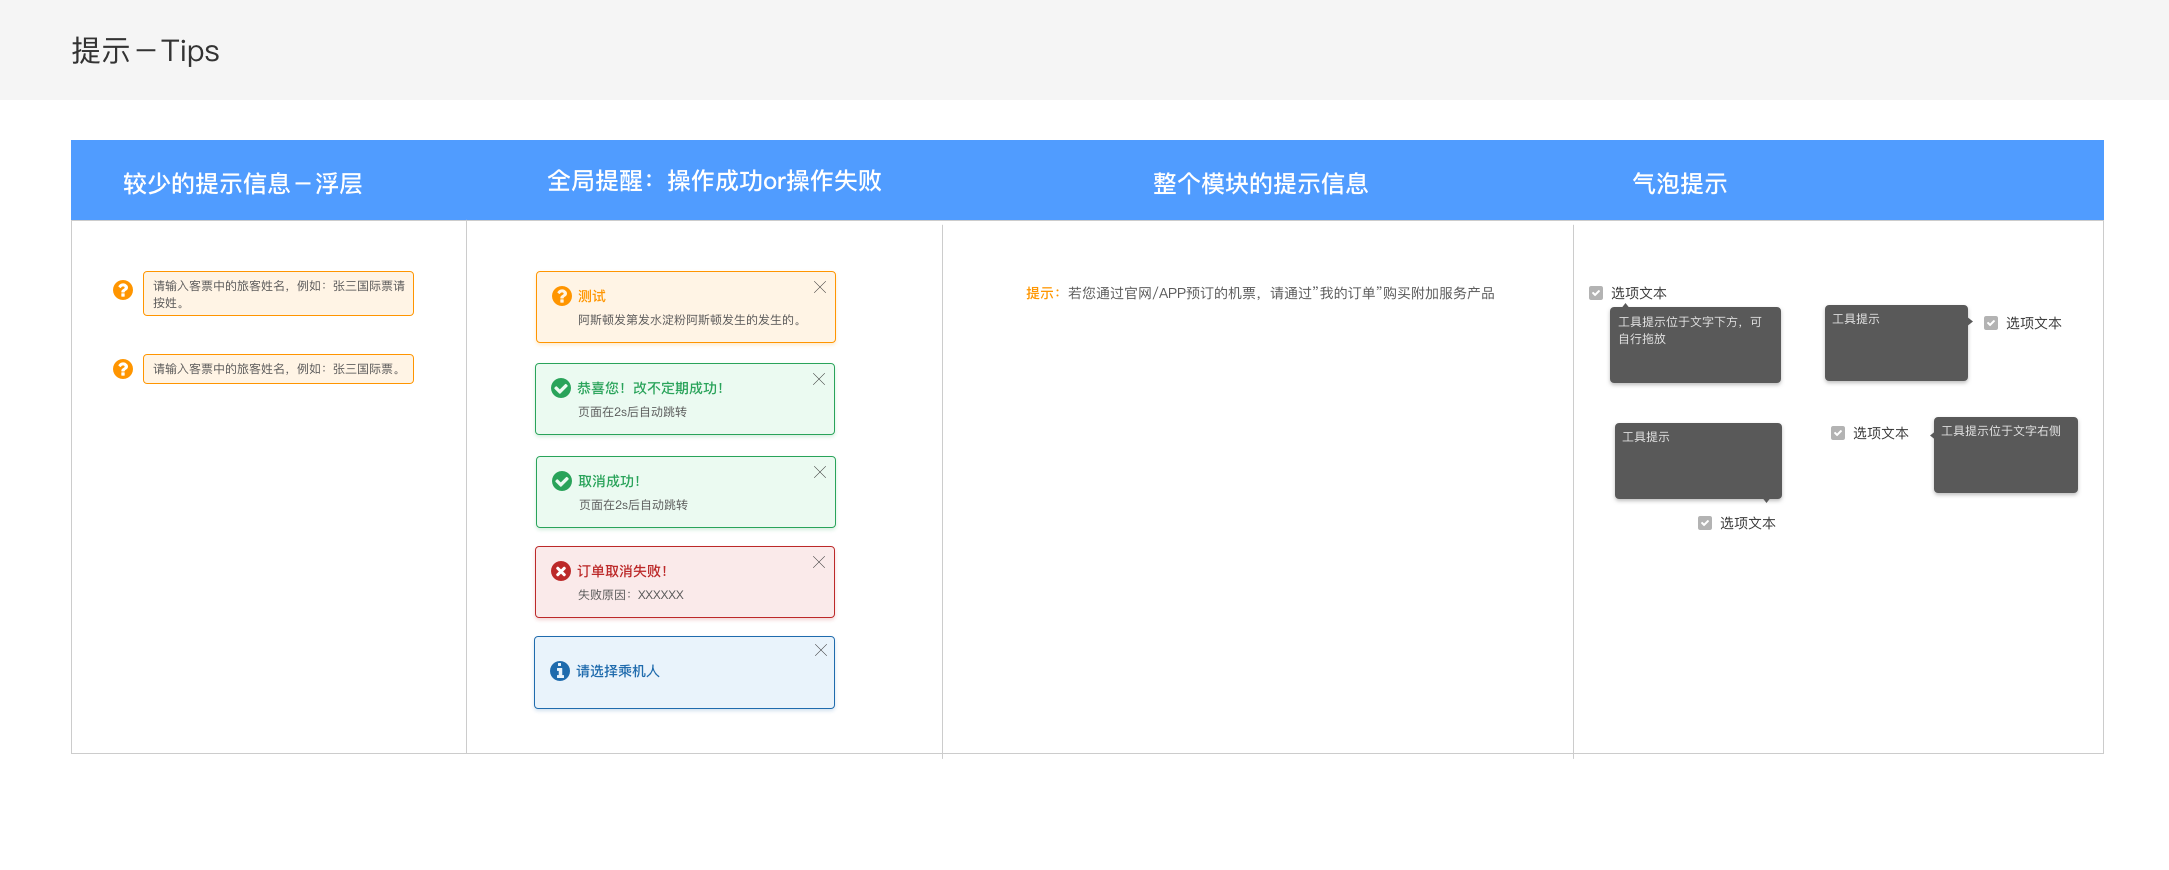
Task: Toggle 选项文本 checkbox below the 工具提示 tooltip
Action: tap(1705, 523)
